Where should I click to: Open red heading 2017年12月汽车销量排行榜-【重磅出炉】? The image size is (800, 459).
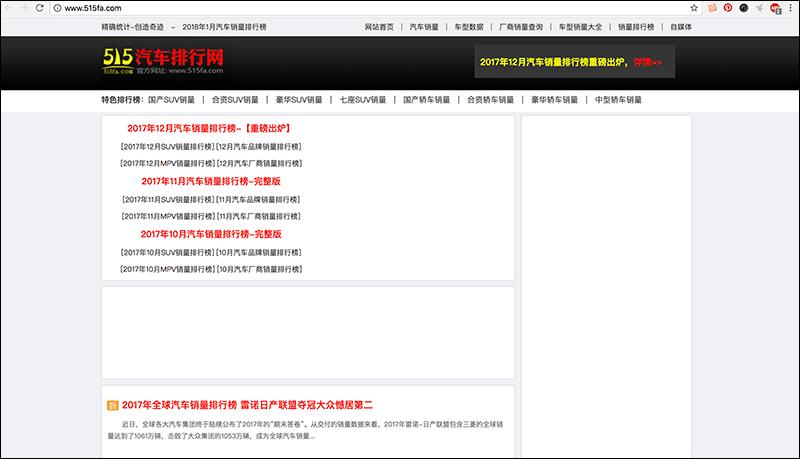coord(209,129)
